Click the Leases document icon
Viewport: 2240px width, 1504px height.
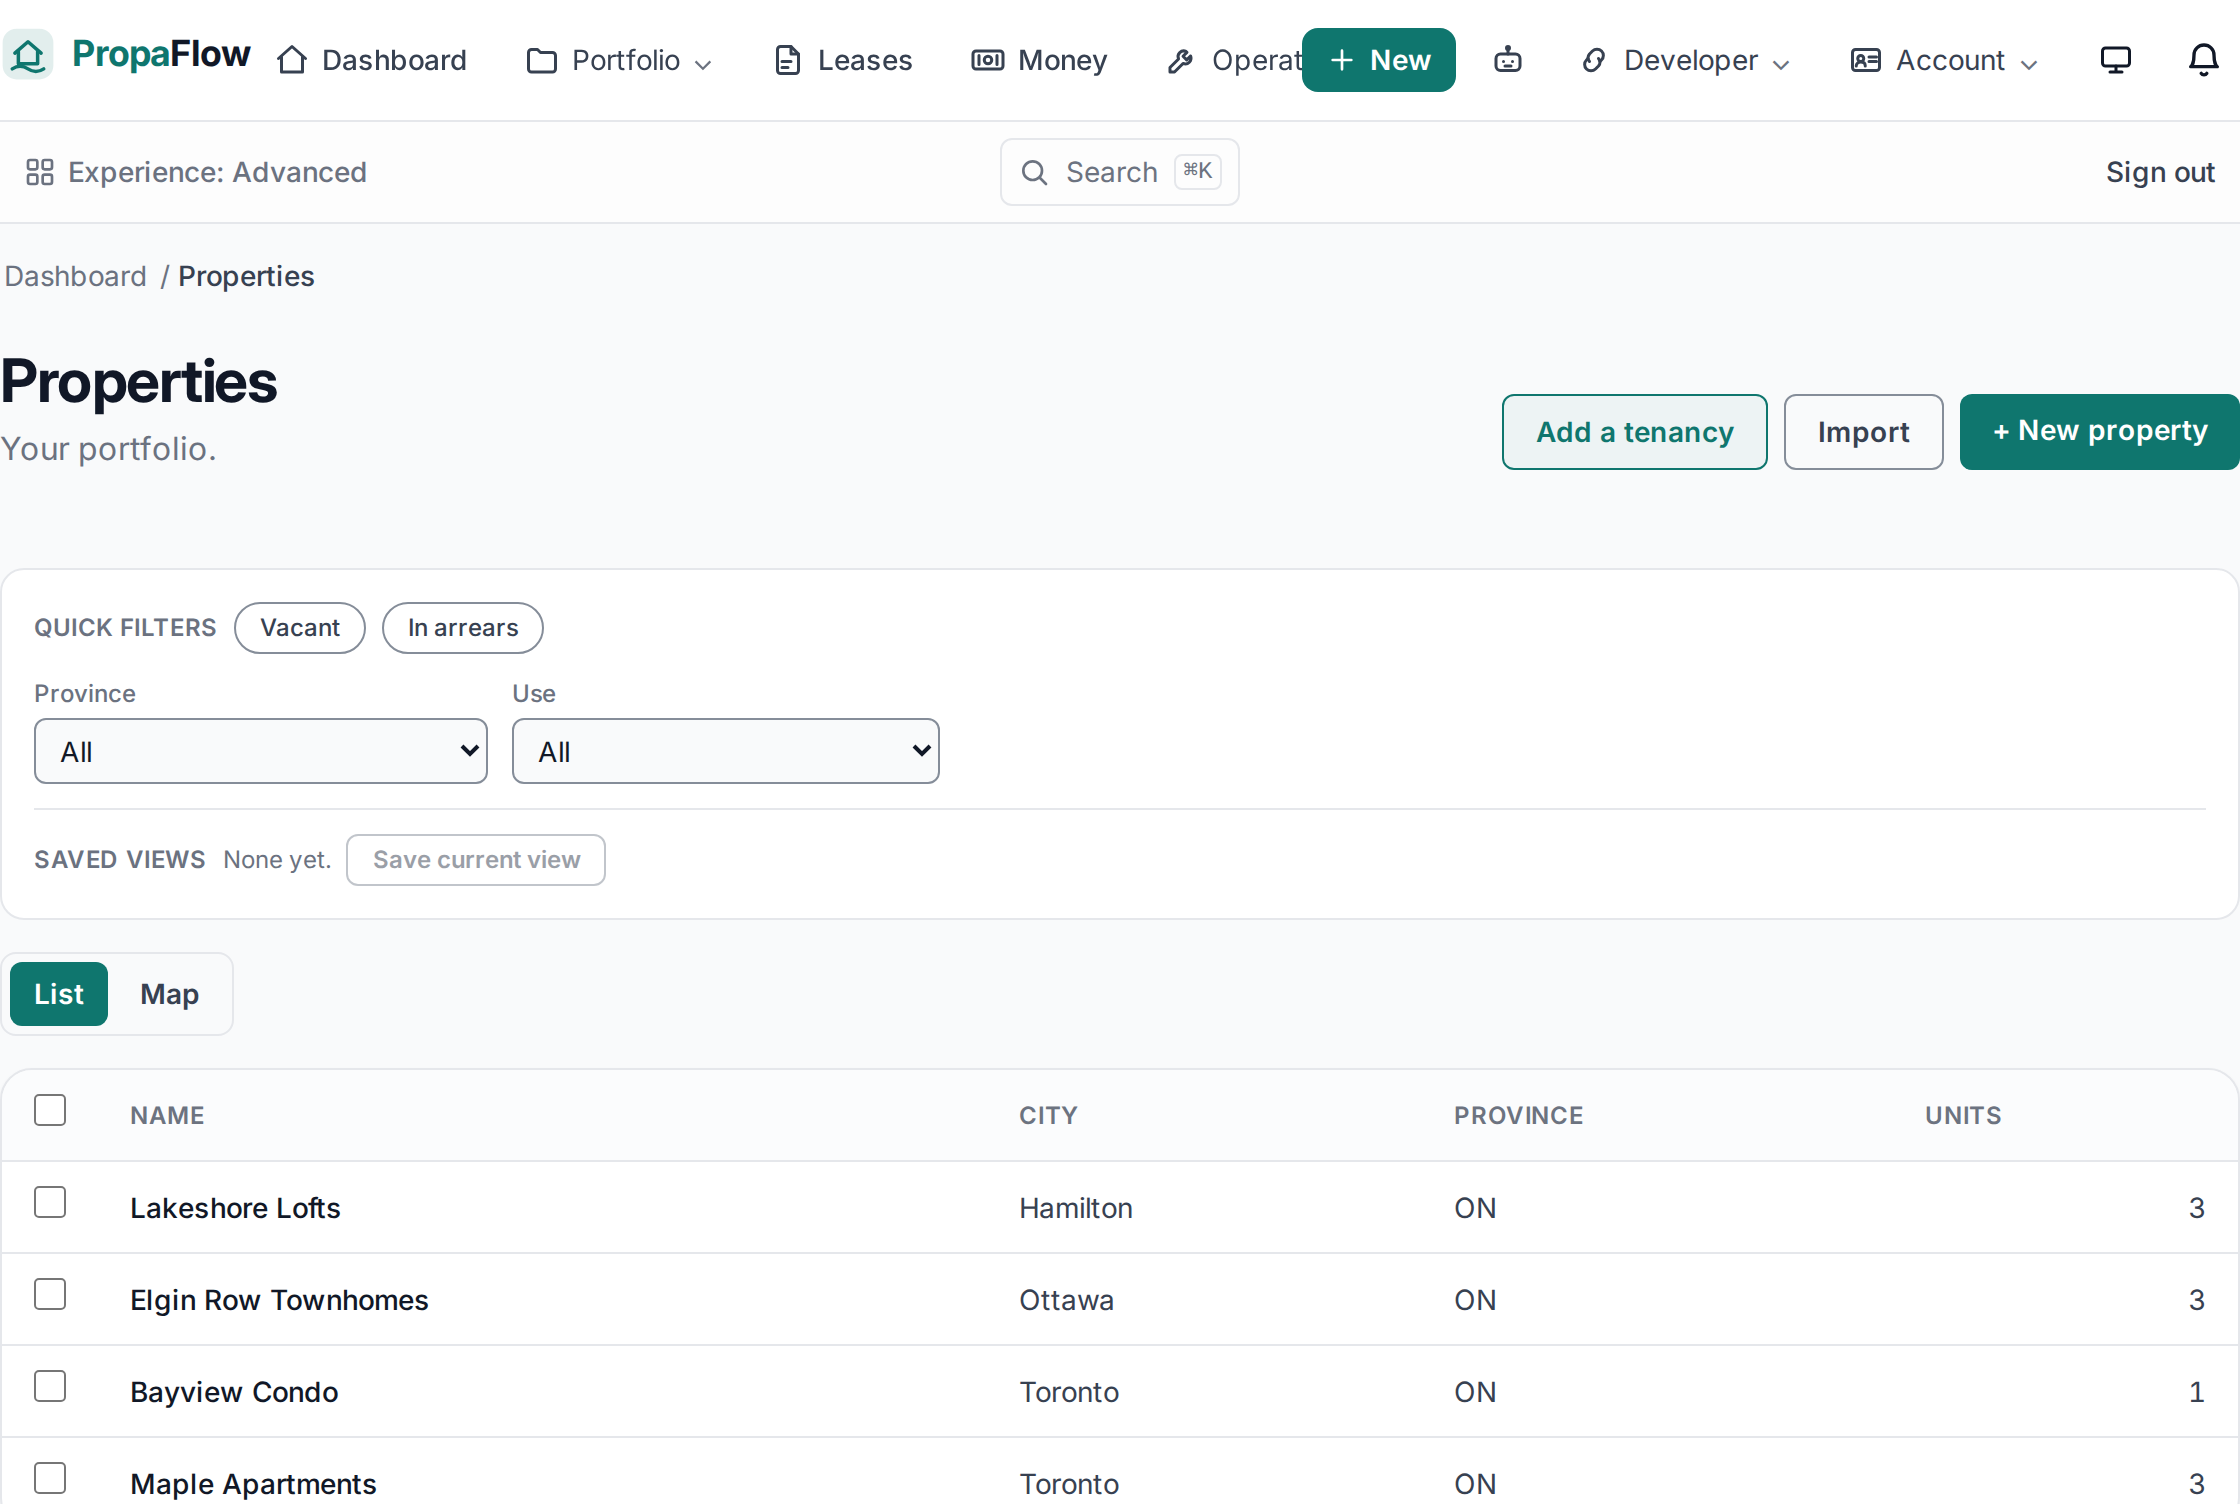788,60
